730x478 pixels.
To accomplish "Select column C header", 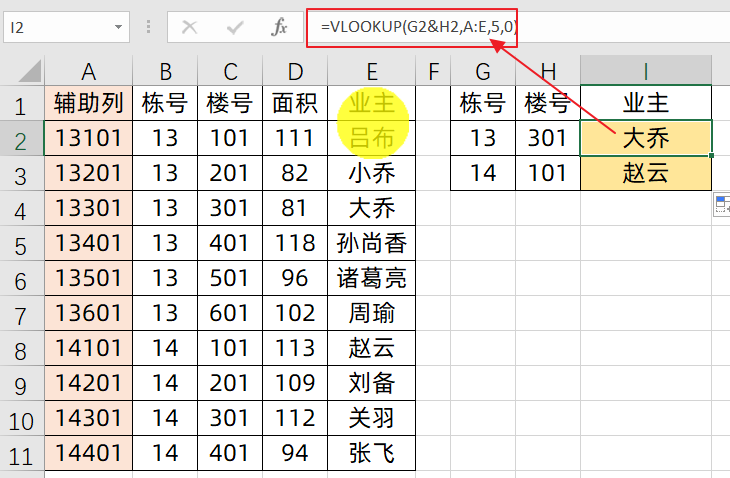I will pos(230,71).
